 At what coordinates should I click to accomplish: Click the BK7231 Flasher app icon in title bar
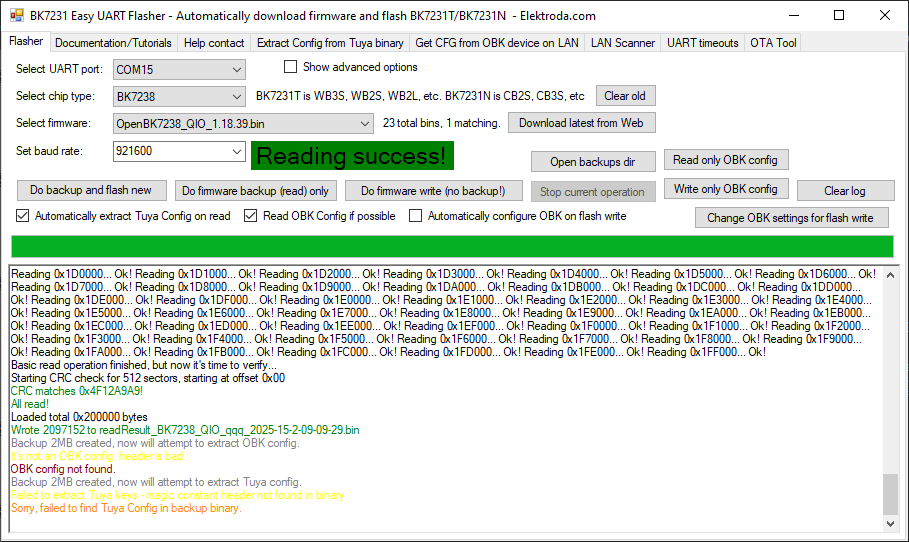pos(17,16)
